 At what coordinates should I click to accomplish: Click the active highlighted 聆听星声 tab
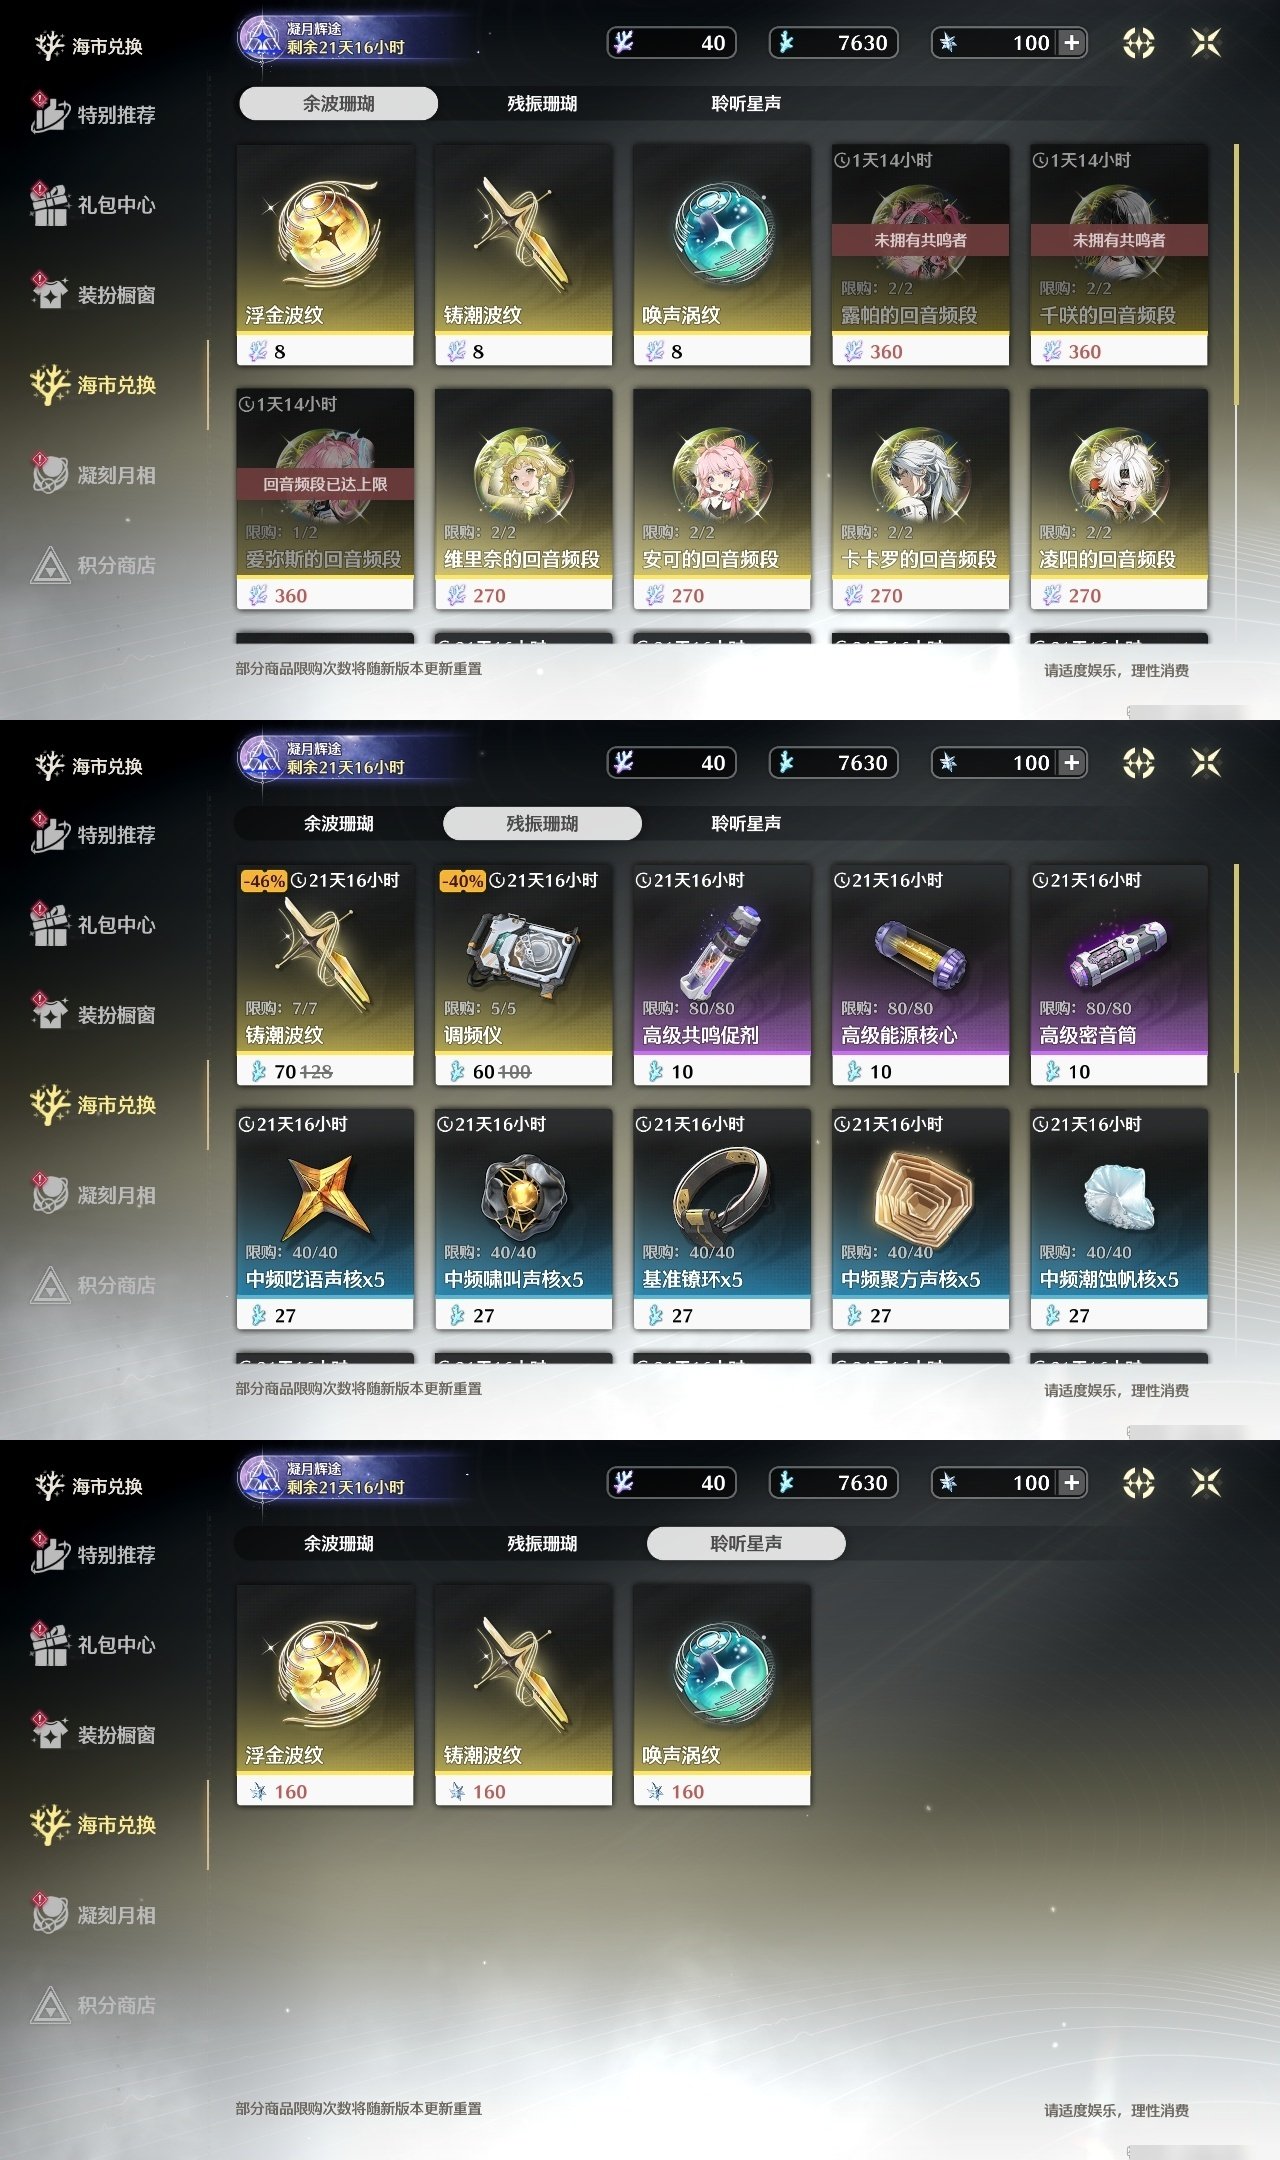pyautogui.click(x=746, y=1543)
